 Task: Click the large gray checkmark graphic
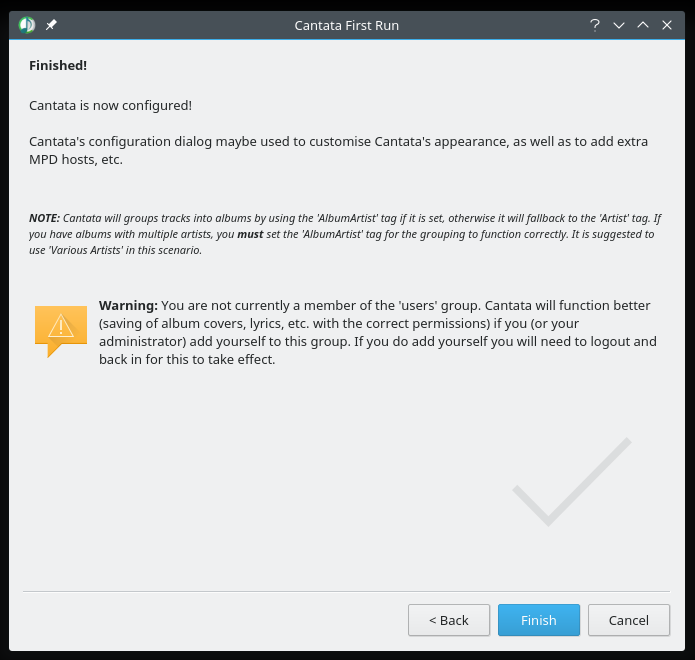pyautogui.click(x=571, y=482)
